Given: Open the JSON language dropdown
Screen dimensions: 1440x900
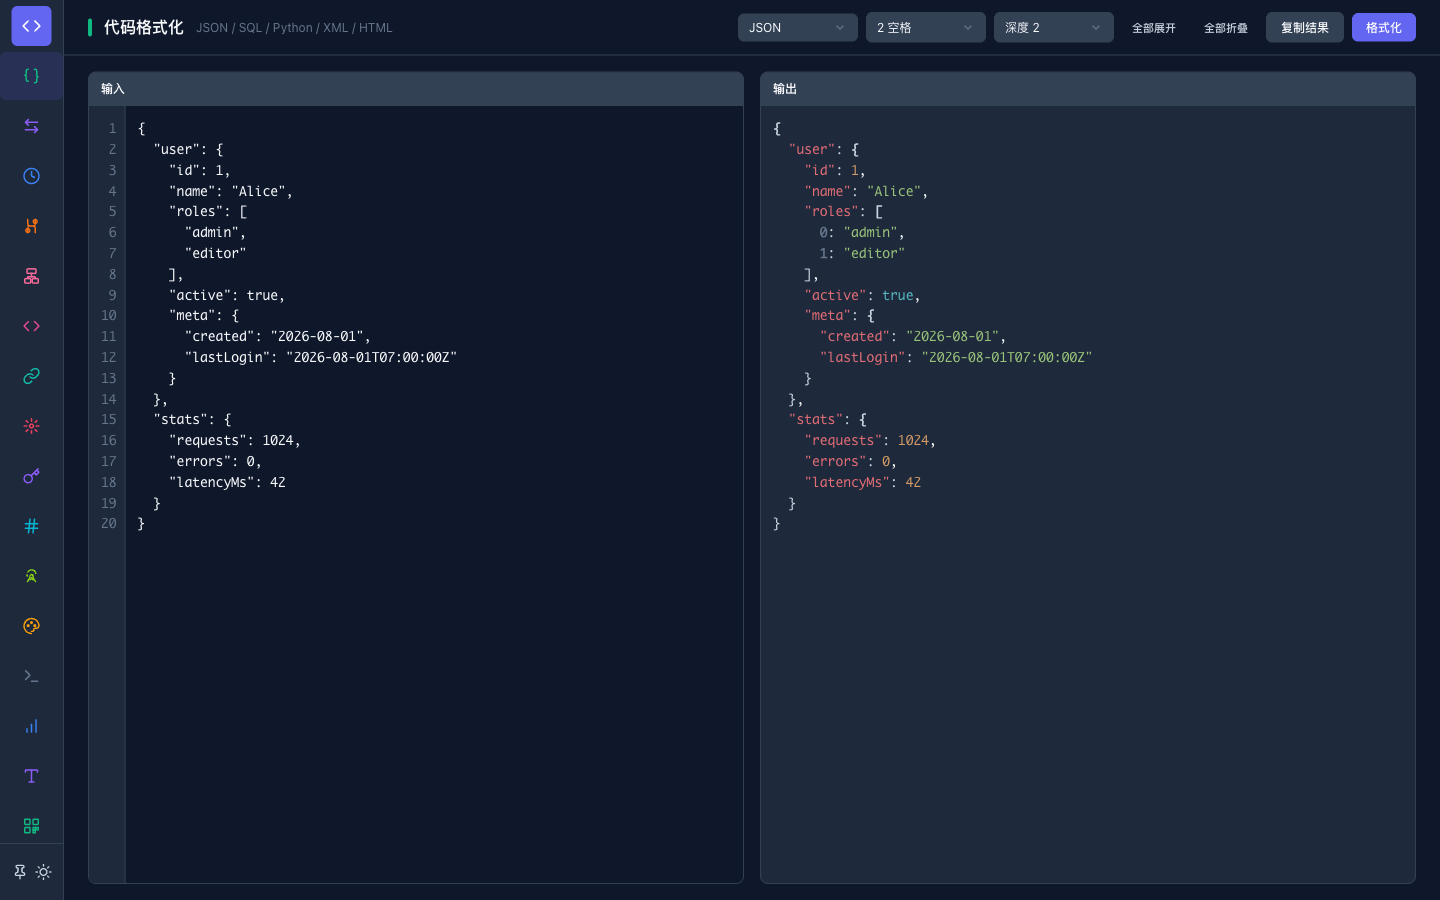Looking at the screenshot, I should click(x=797, y=27).
